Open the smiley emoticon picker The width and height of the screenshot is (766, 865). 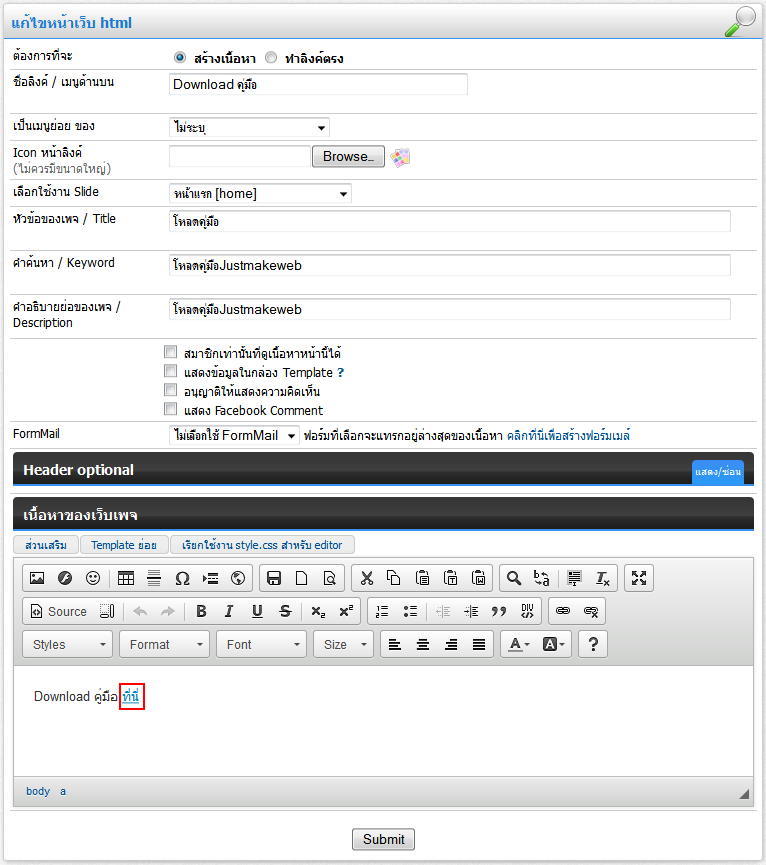tap(93, 578)
